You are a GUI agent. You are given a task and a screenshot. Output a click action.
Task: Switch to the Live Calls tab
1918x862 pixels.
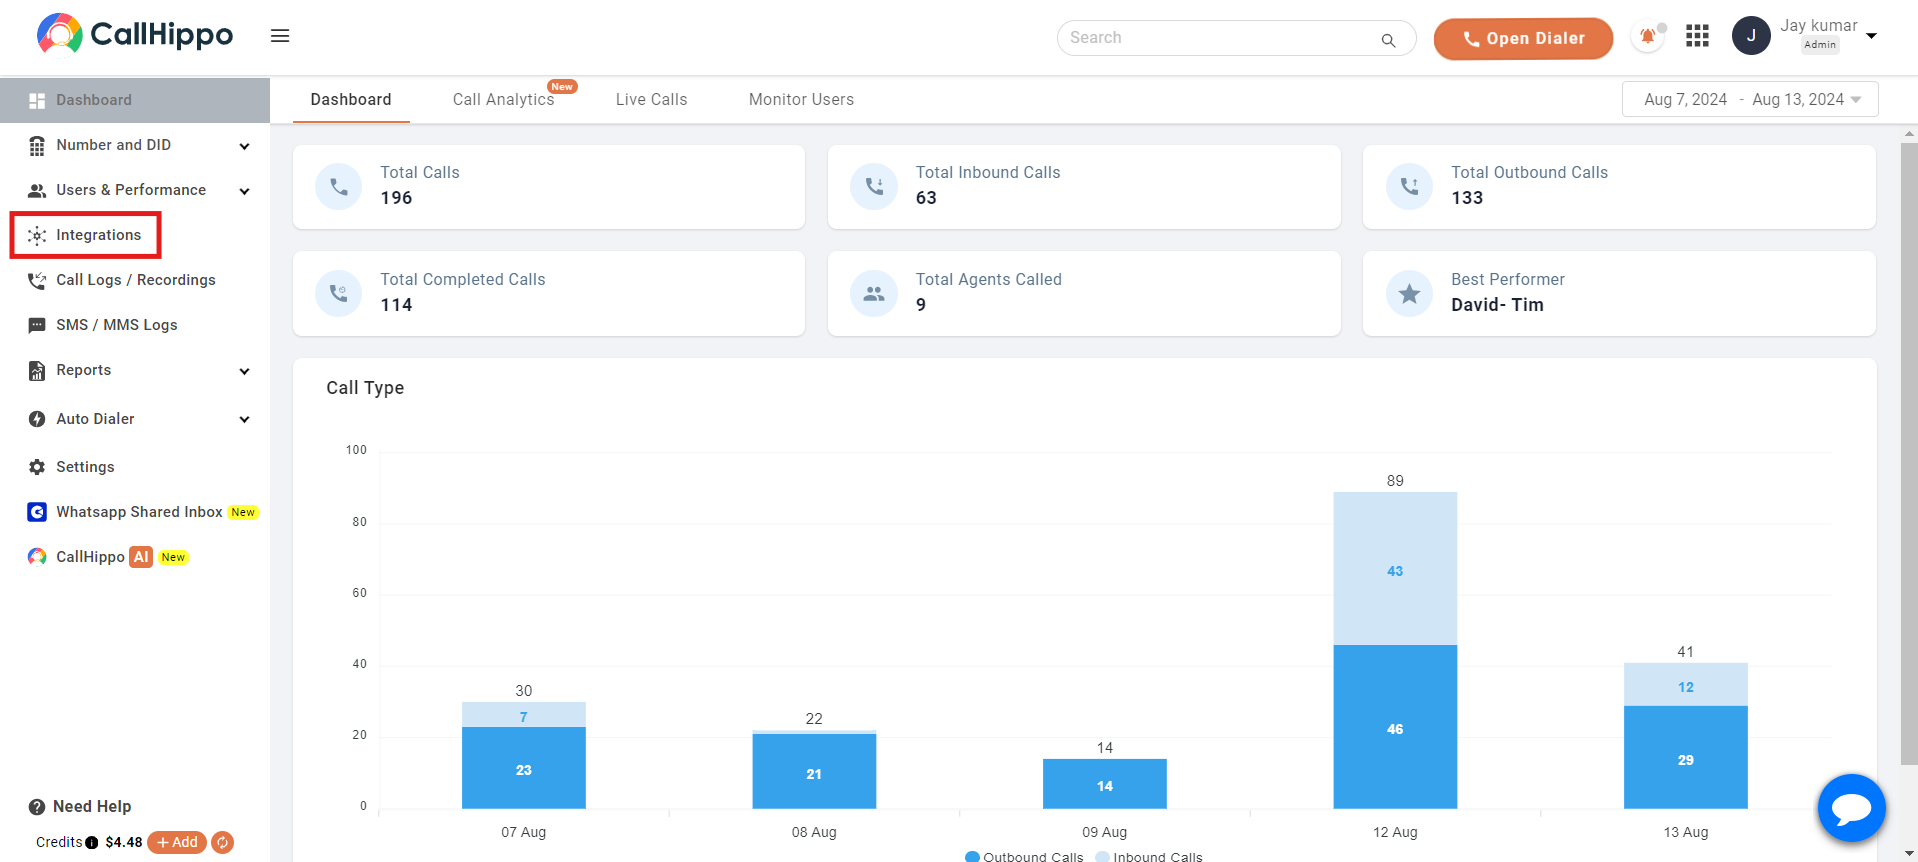click(x=651, y=100)
